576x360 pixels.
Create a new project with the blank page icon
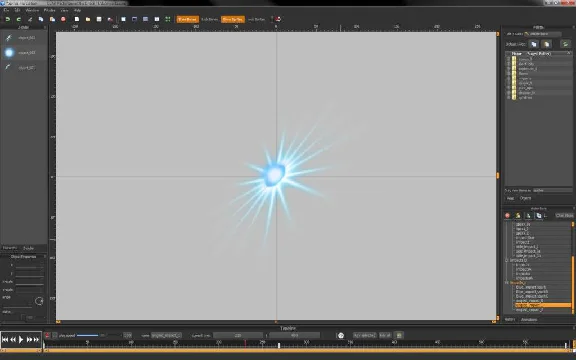pyautogui.click(x=77, y=19)
